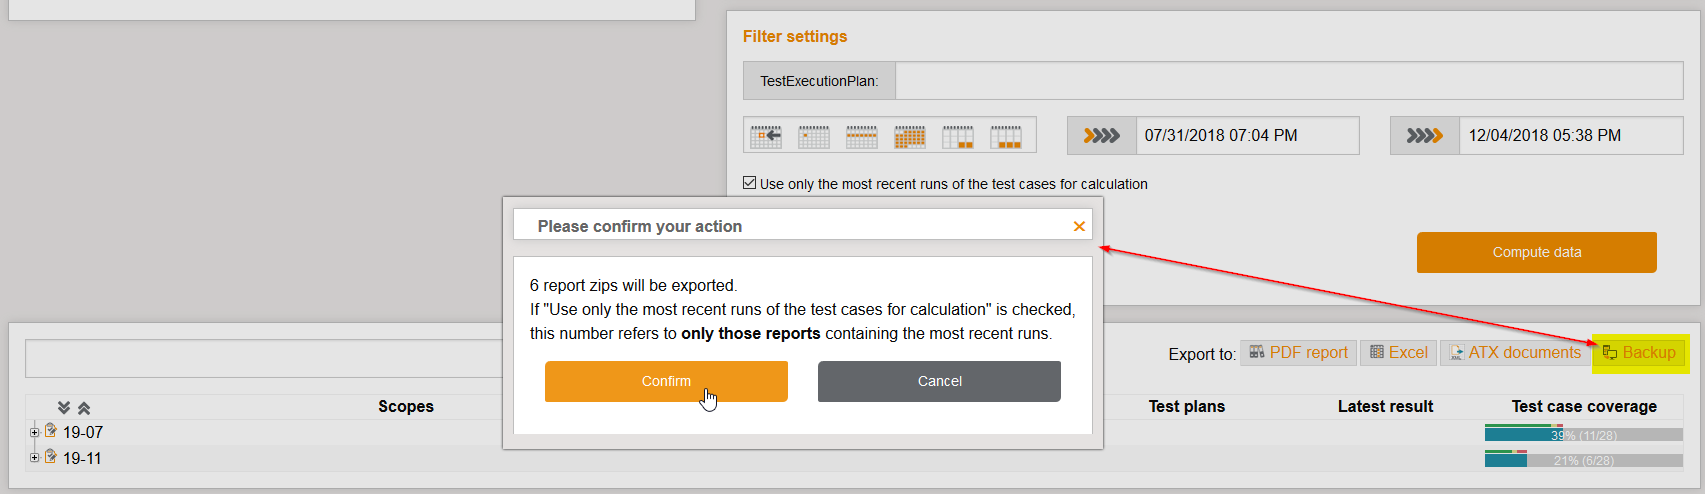
Task: Click the fully orange calendar grid icon
Action: click(x=910, y=136)
